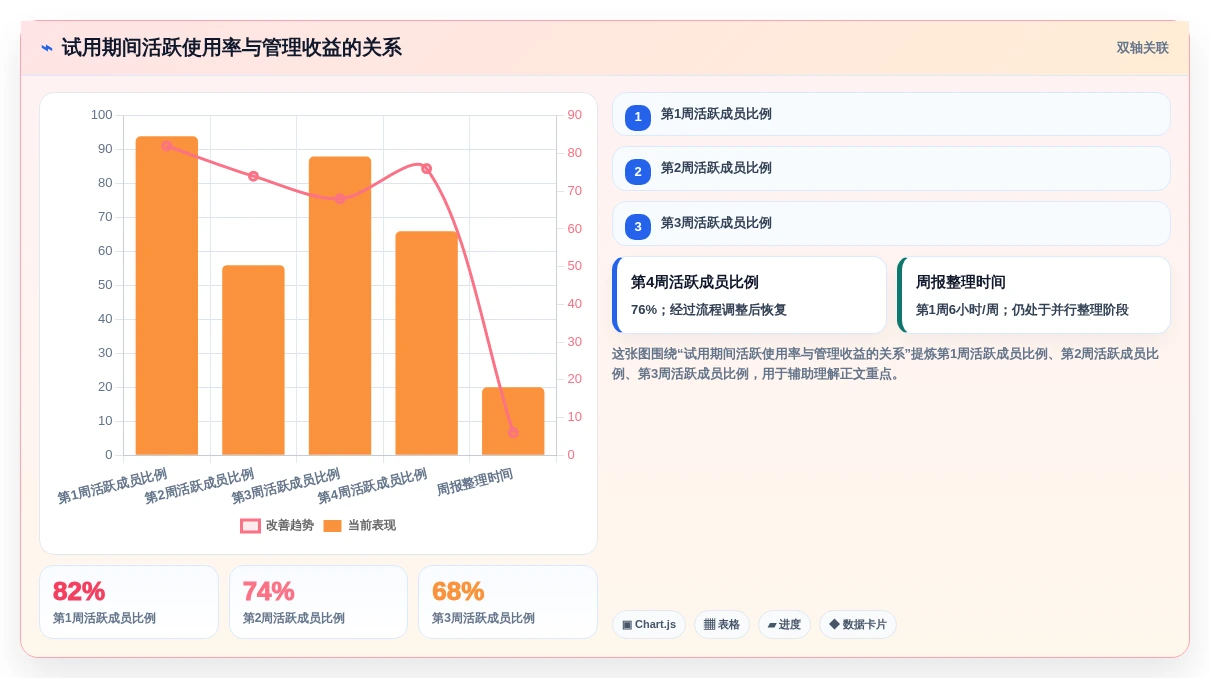The image size is (1210, 678).
Task: Click the right axis value 90
Action: [x=575, y=115]
